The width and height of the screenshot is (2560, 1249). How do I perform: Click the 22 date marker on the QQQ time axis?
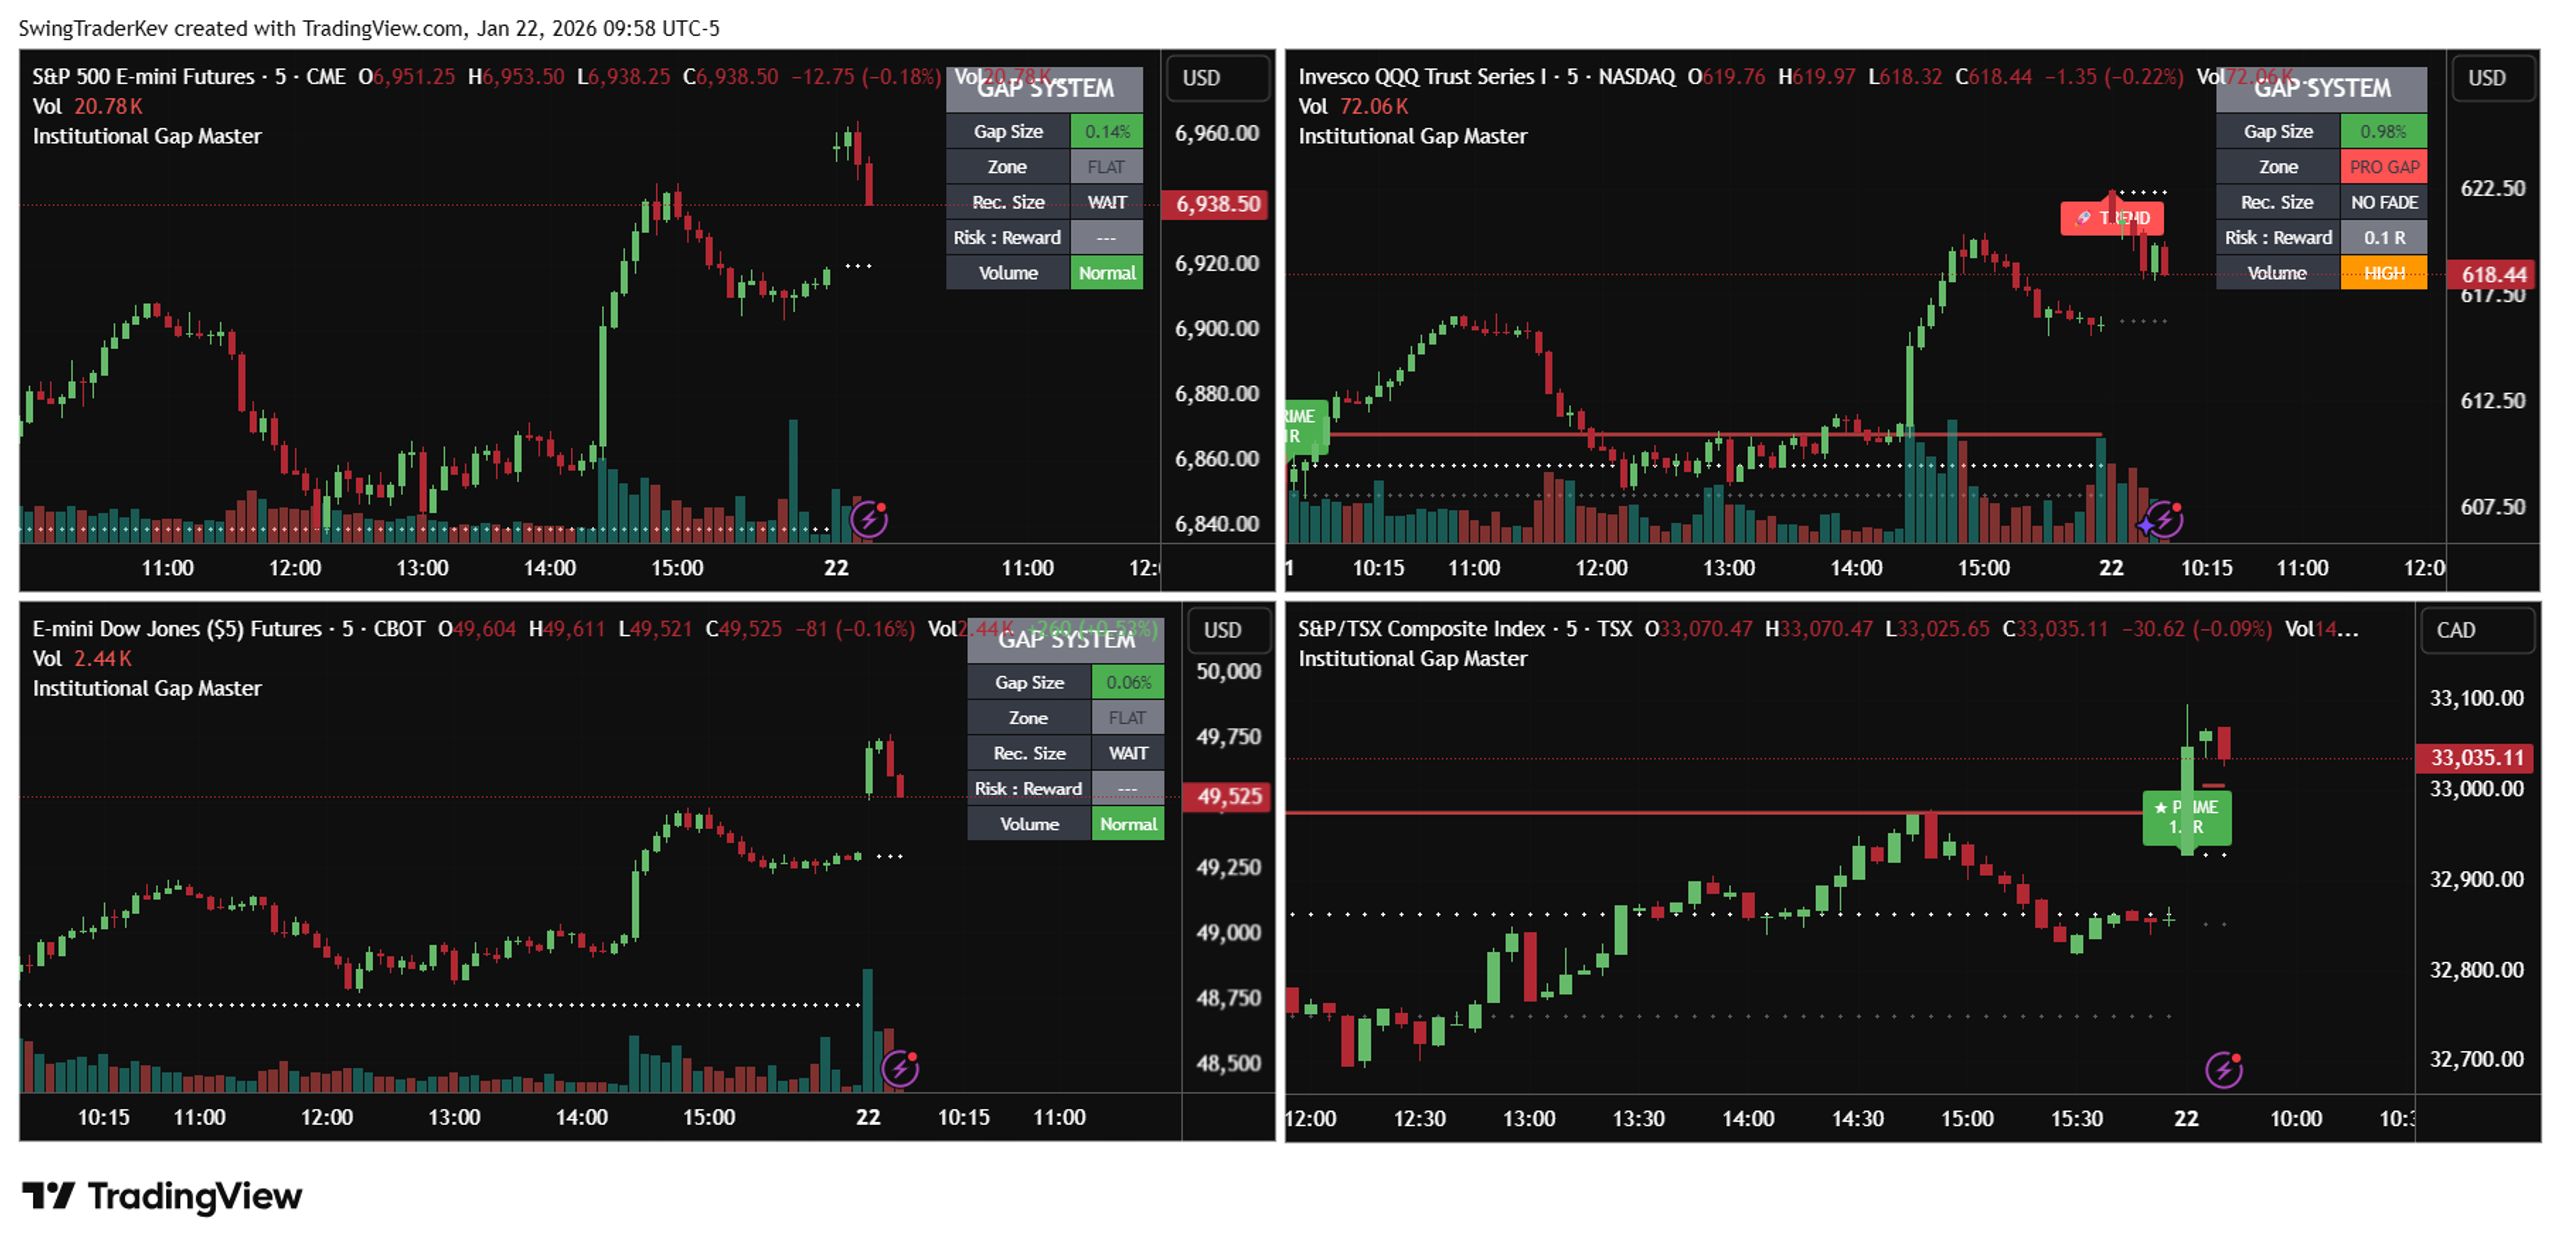point(2111,568)
